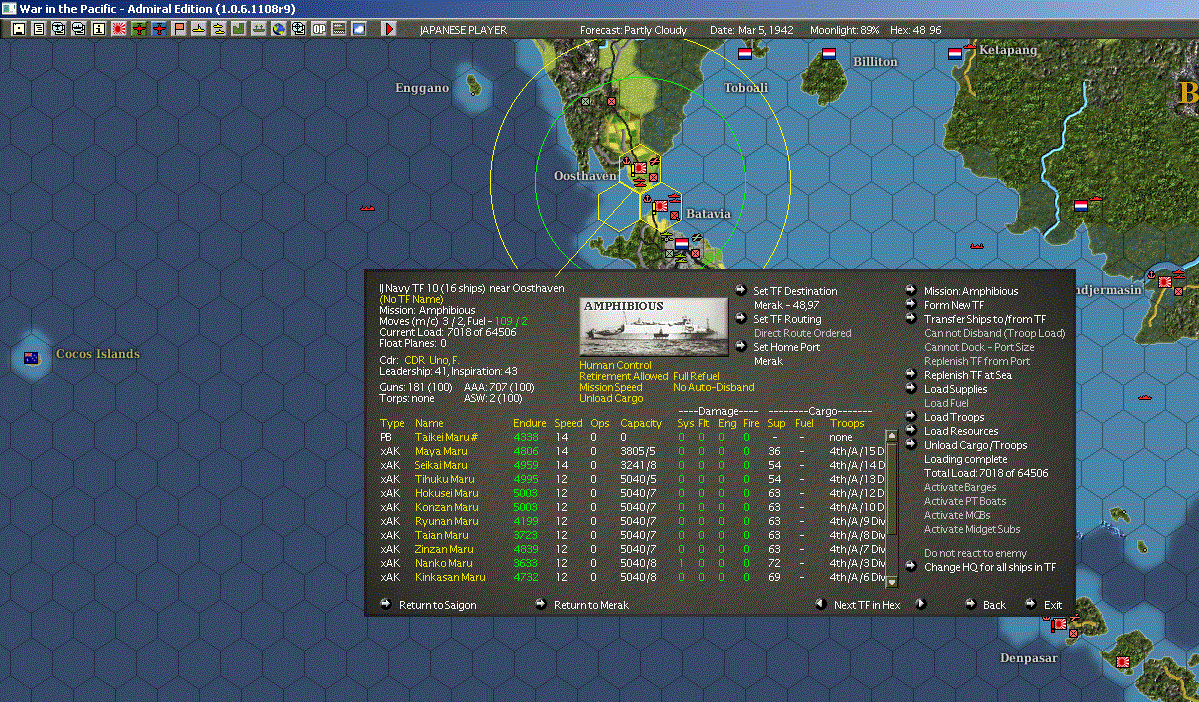
Task: Click the arrow for Set TF Routing
Action: (740, 318)
